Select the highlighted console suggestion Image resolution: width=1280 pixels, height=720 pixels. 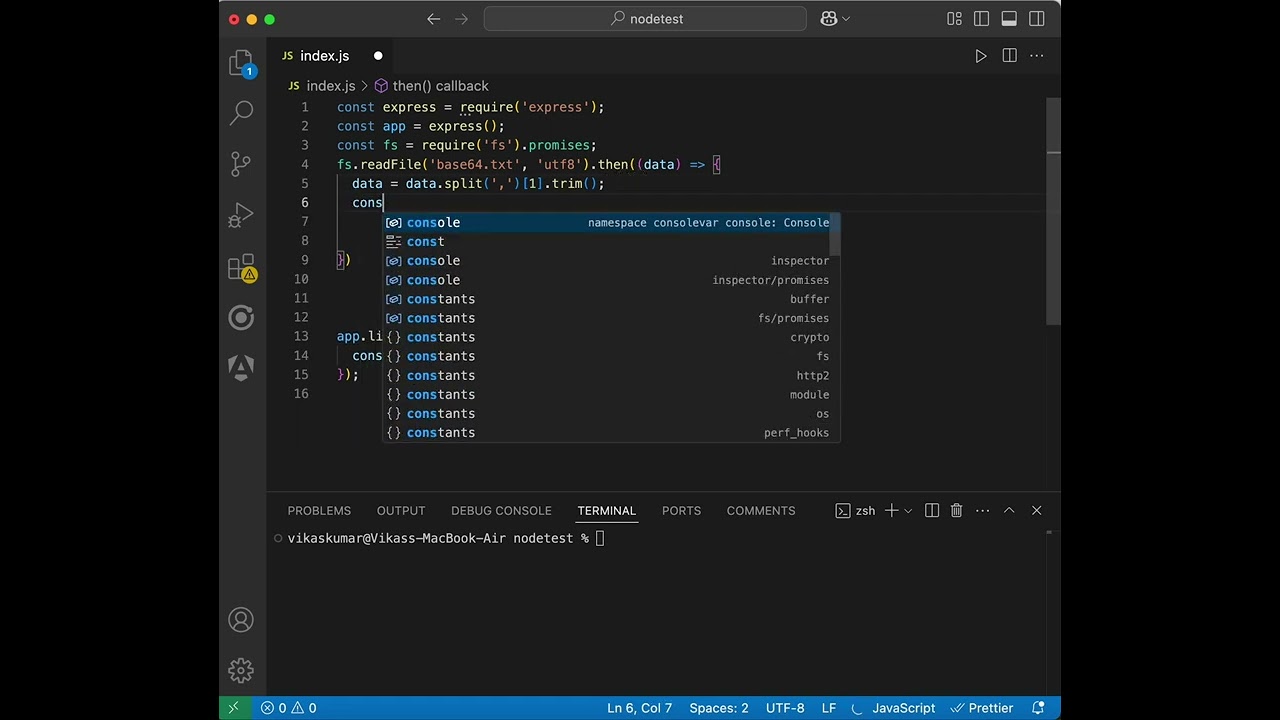(612, 222)
